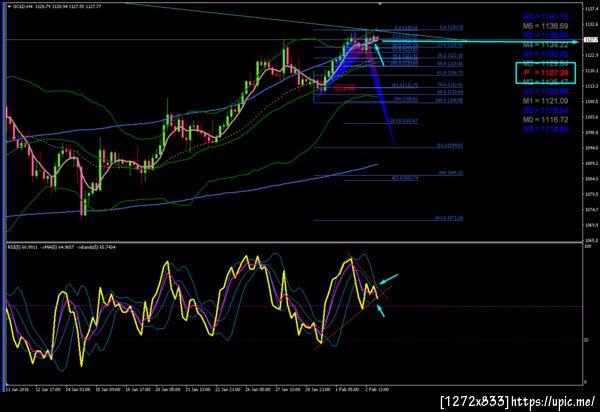The height and width of the screenshot is (412, 600).
Task: Select the cyan arrow pointing at latest candles
Action: pyautogui.click(x=379, y=55)
